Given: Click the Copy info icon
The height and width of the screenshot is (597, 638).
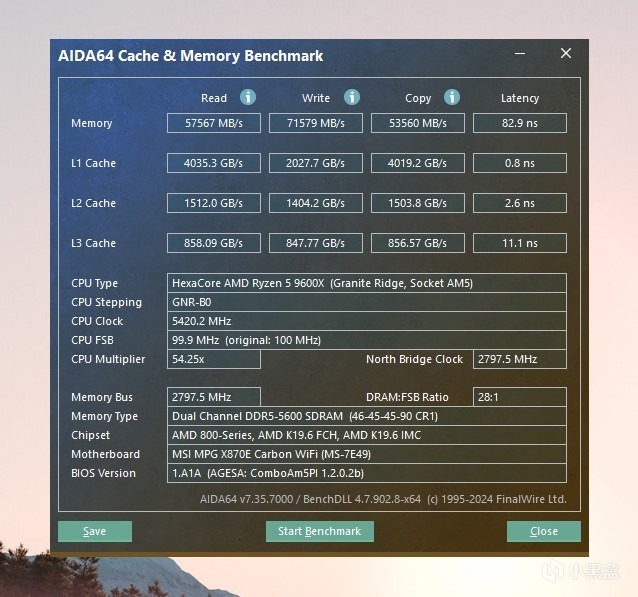Looking at the screenshot, I should [452, 97].
